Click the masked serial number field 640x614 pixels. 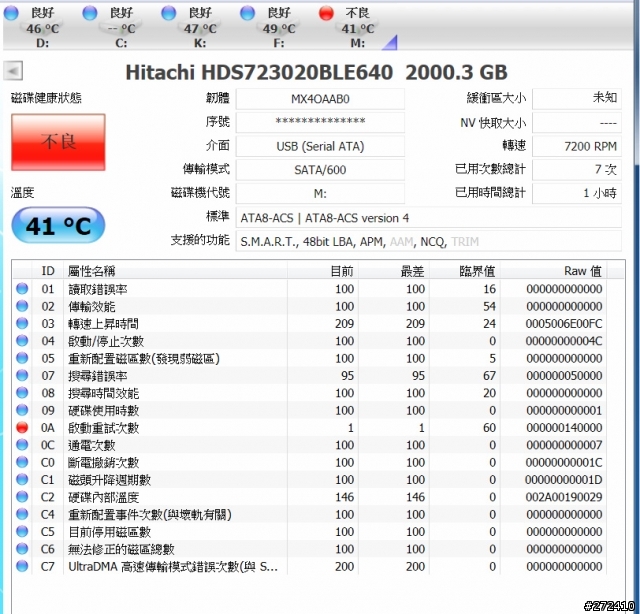click(x=320, y=122)
